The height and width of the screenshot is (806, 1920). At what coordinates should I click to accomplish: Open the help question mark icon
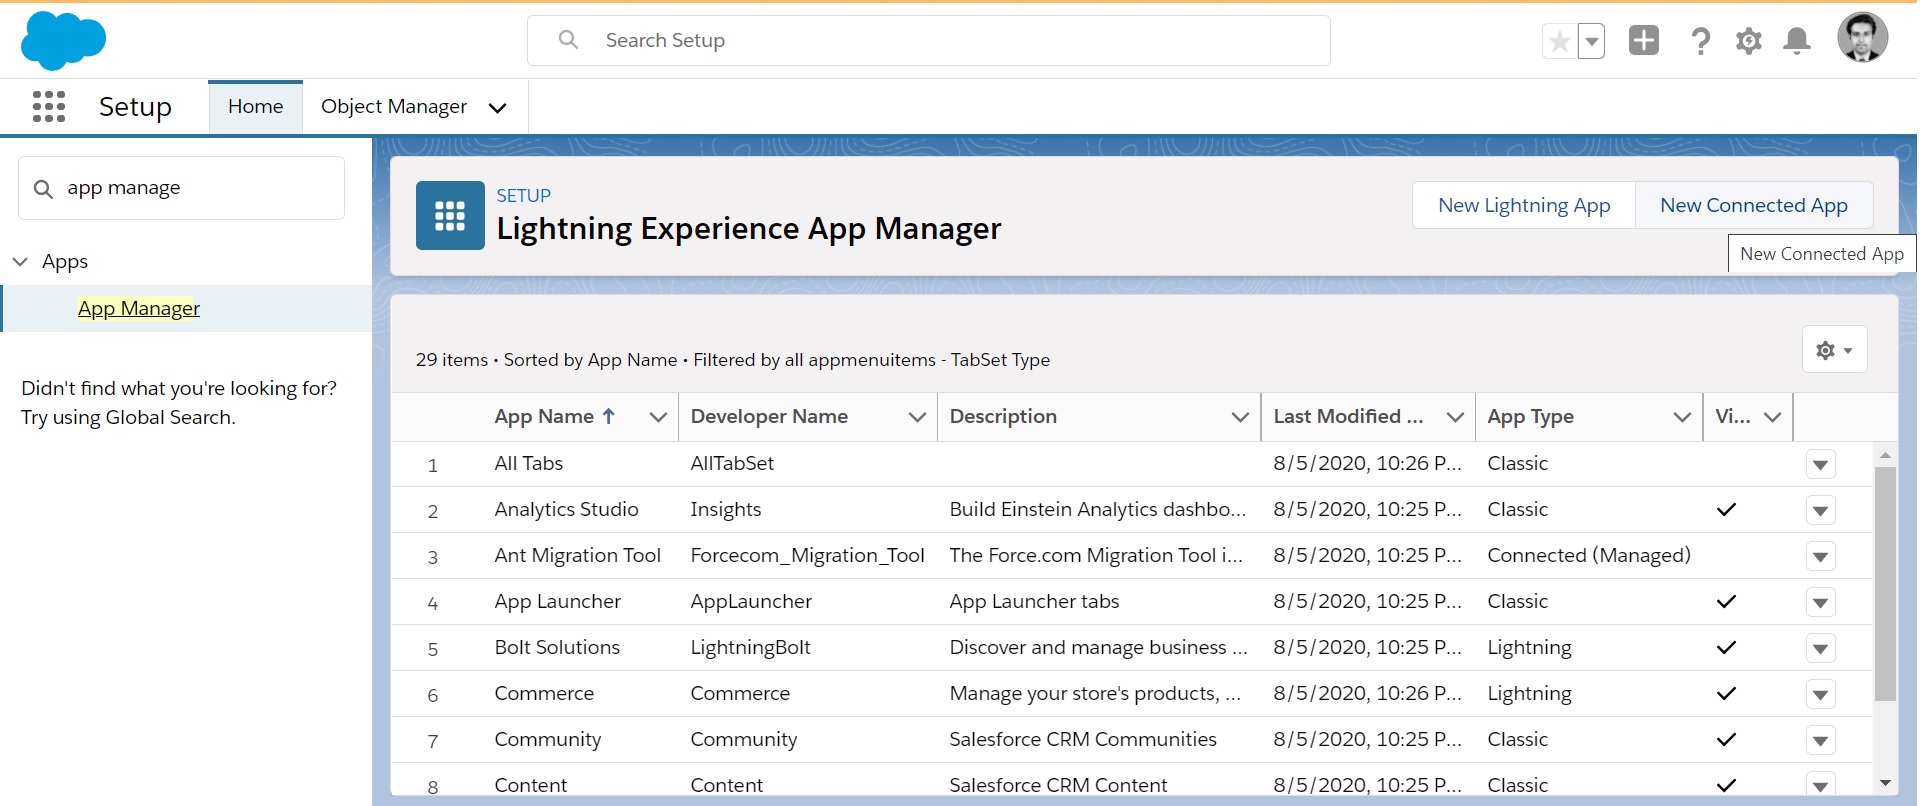(1700, 41)
